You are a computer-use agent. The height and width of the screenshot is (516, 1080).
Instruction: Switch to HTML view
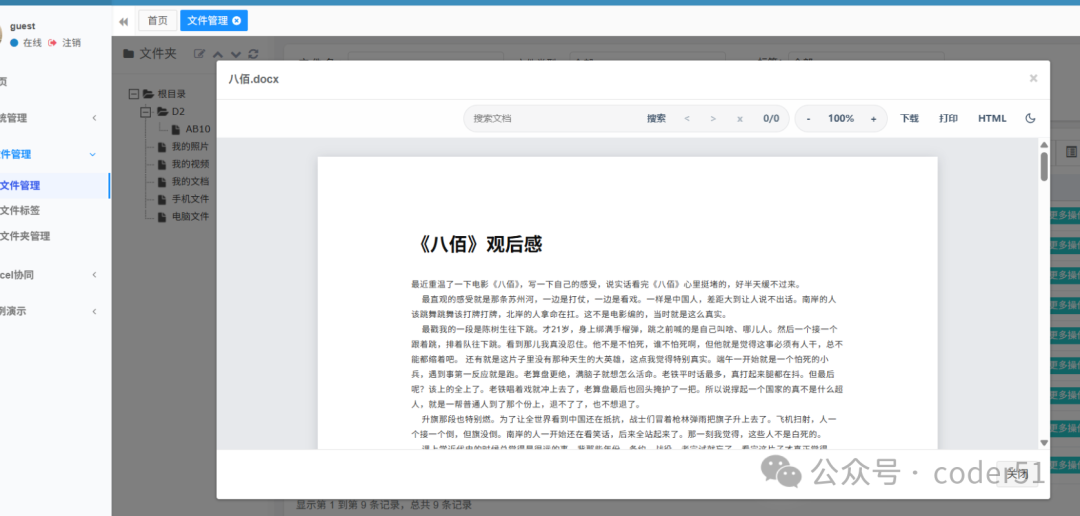click(x=992, y=118)
